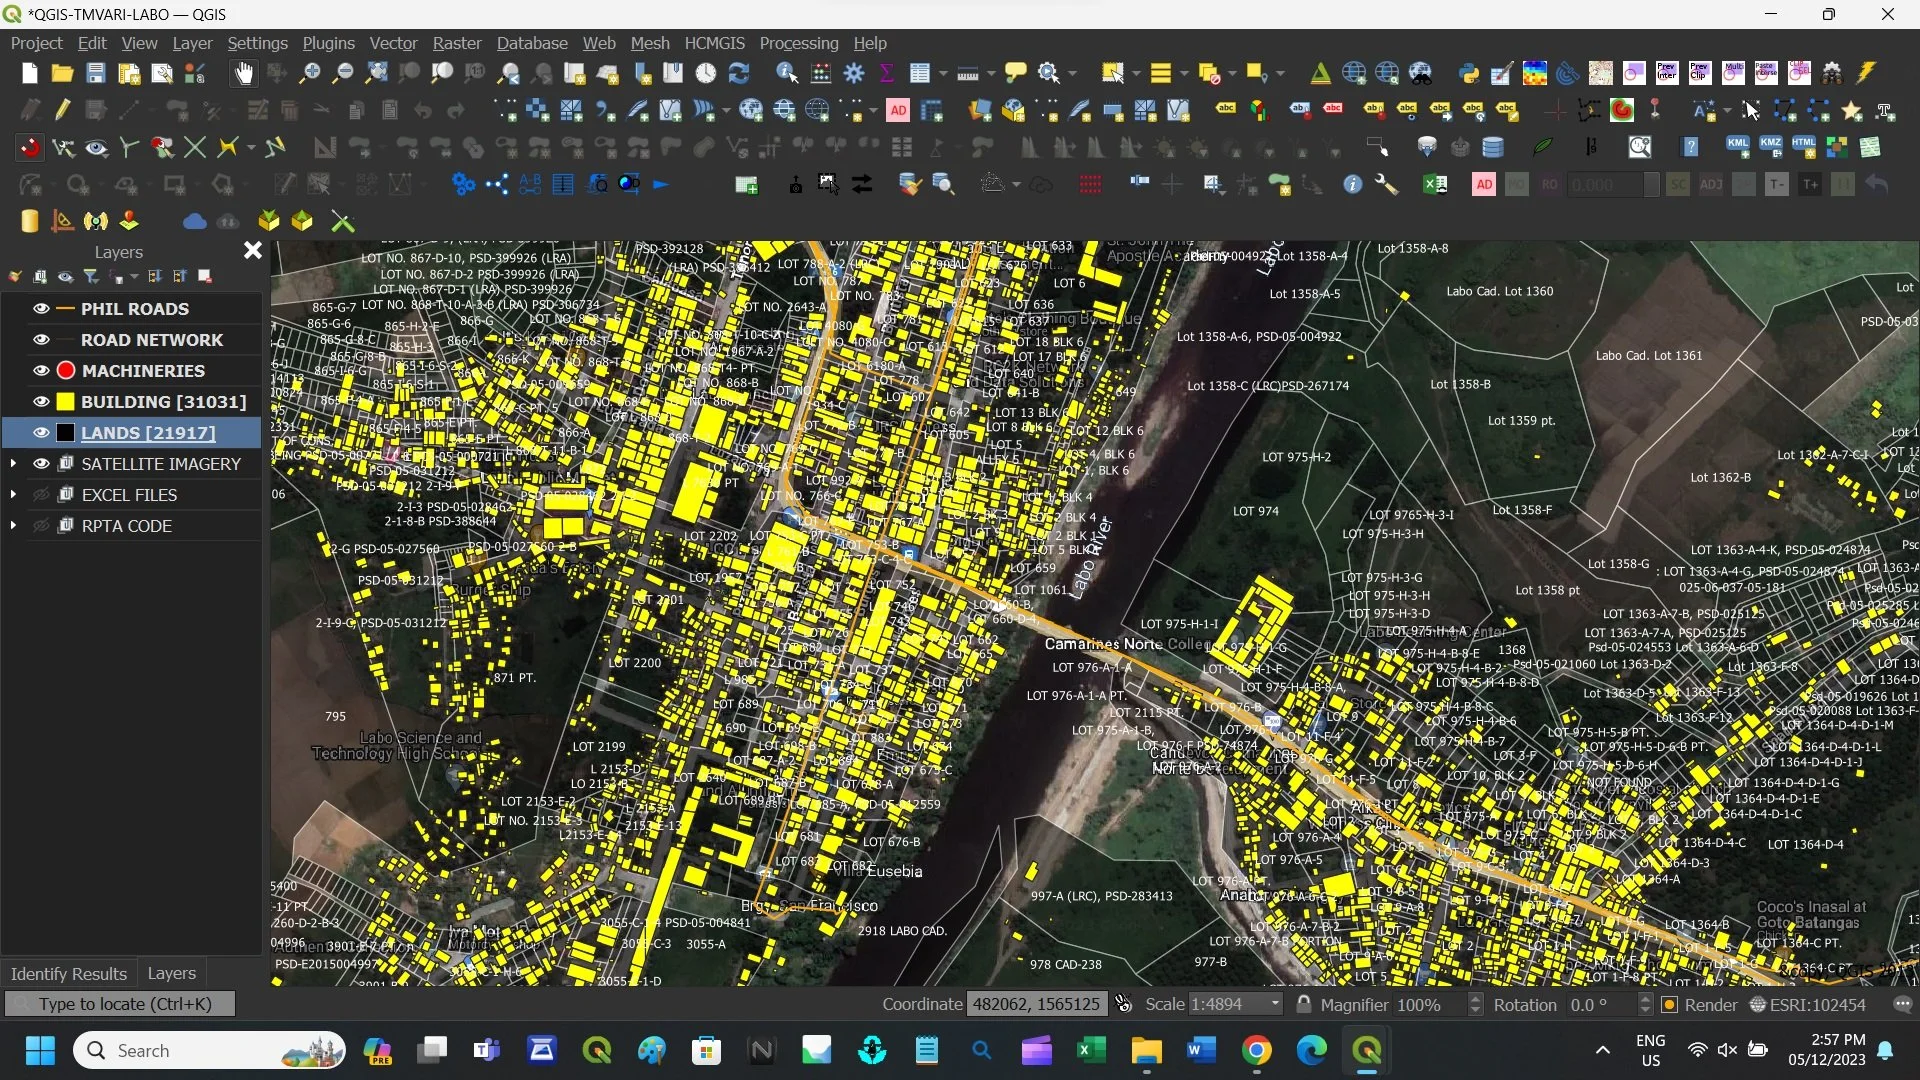This screenshot has width=1920, height=1080.
Task: Select the Pan Map hand tool
Action: tap(243, 73)
